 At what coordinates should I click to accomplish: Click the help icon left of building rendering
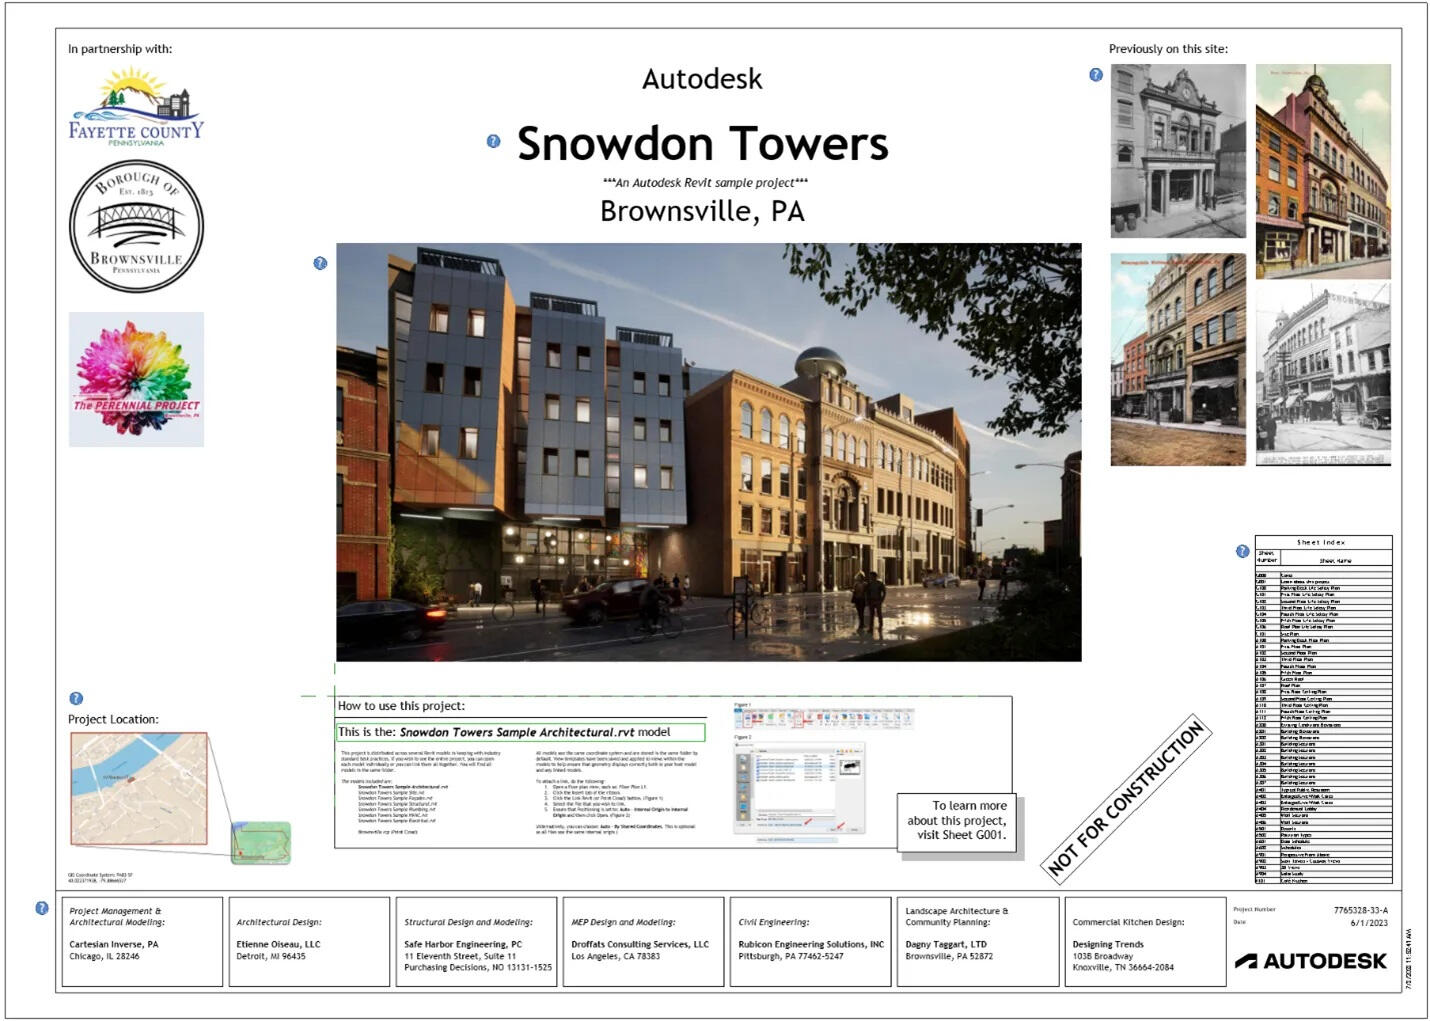coord(320,263)
